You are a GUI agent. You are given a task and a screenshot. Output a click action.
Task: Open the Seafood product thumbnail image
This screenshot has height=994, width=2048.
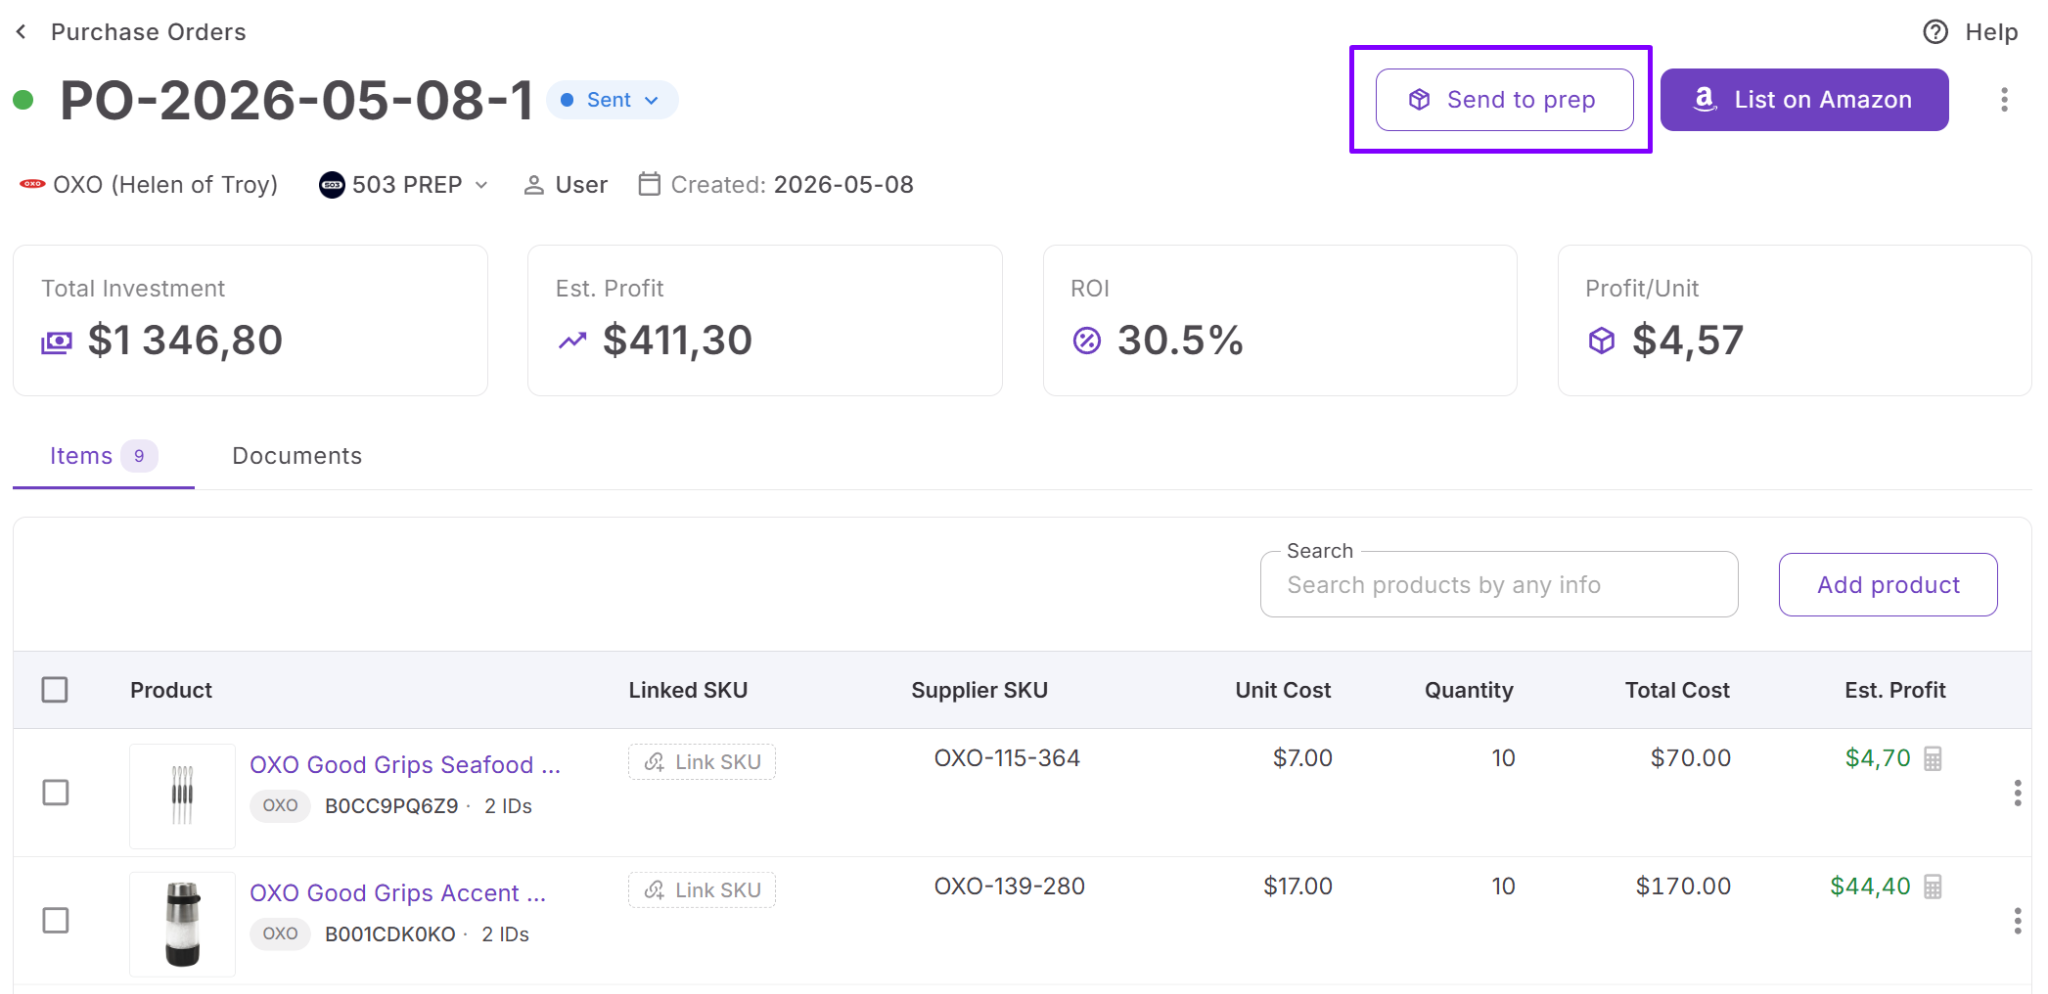point(182,796)
